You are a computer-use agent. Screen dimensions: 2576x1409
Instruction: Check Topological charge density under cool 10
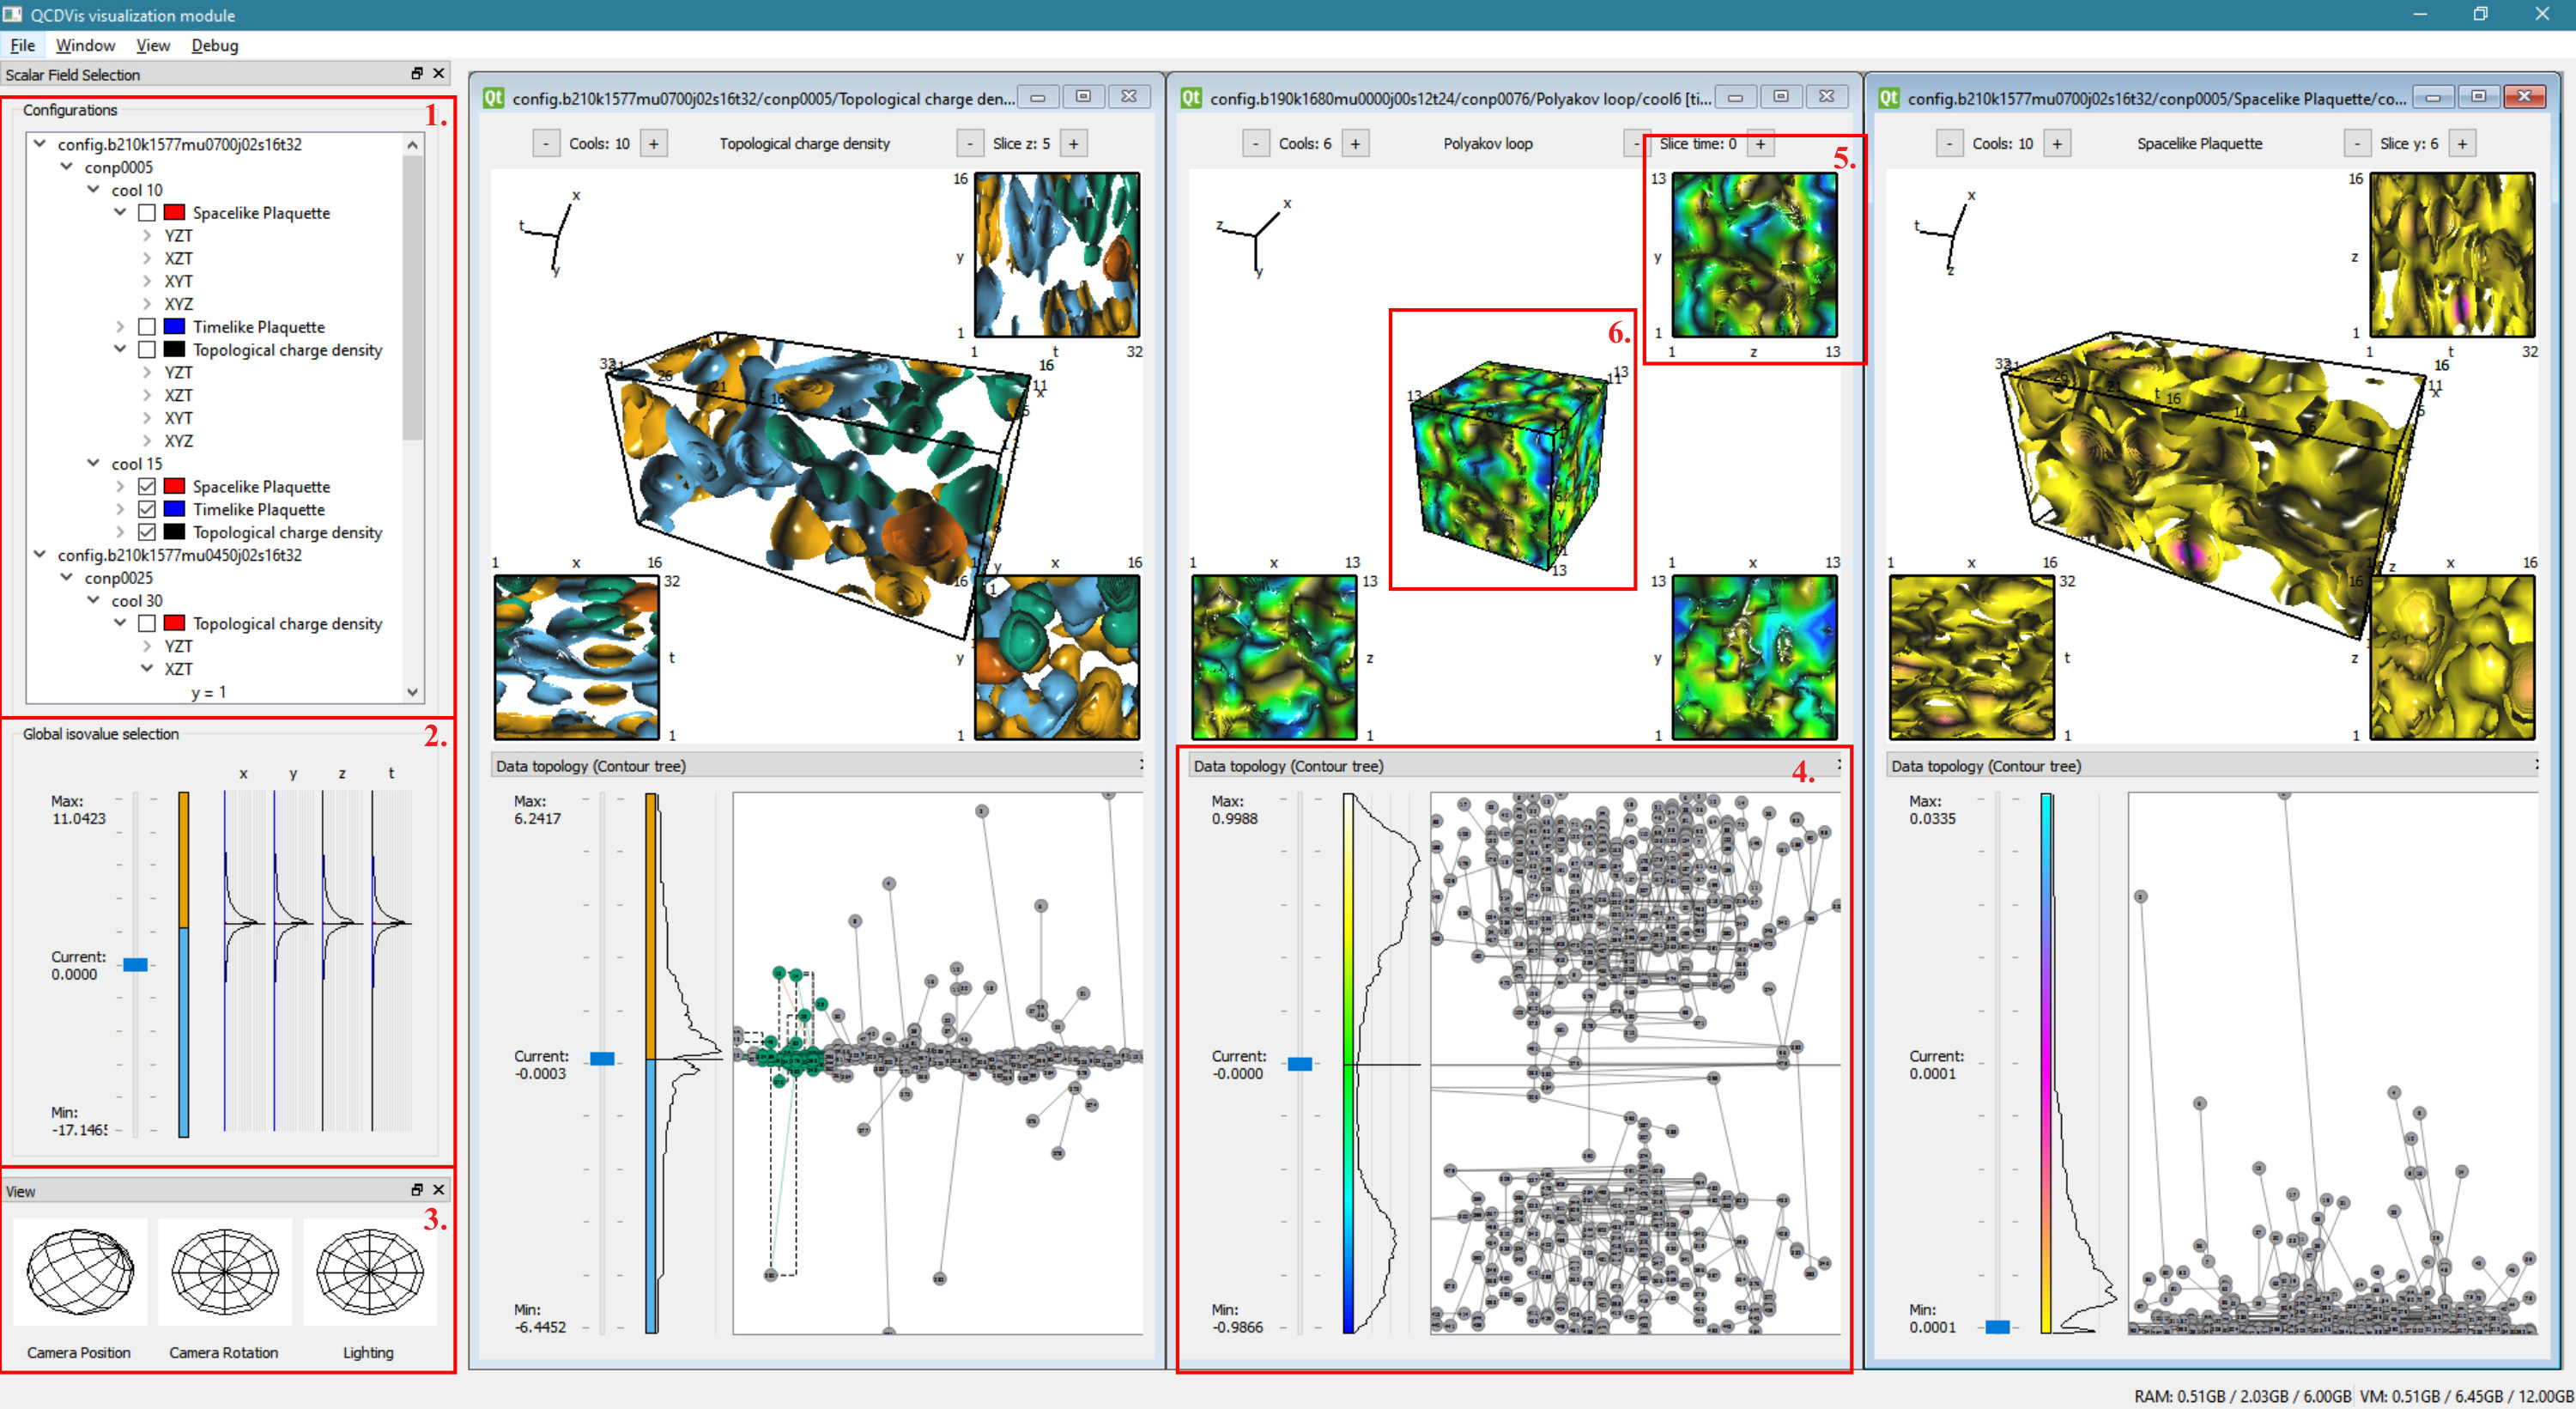pos(147,350)
